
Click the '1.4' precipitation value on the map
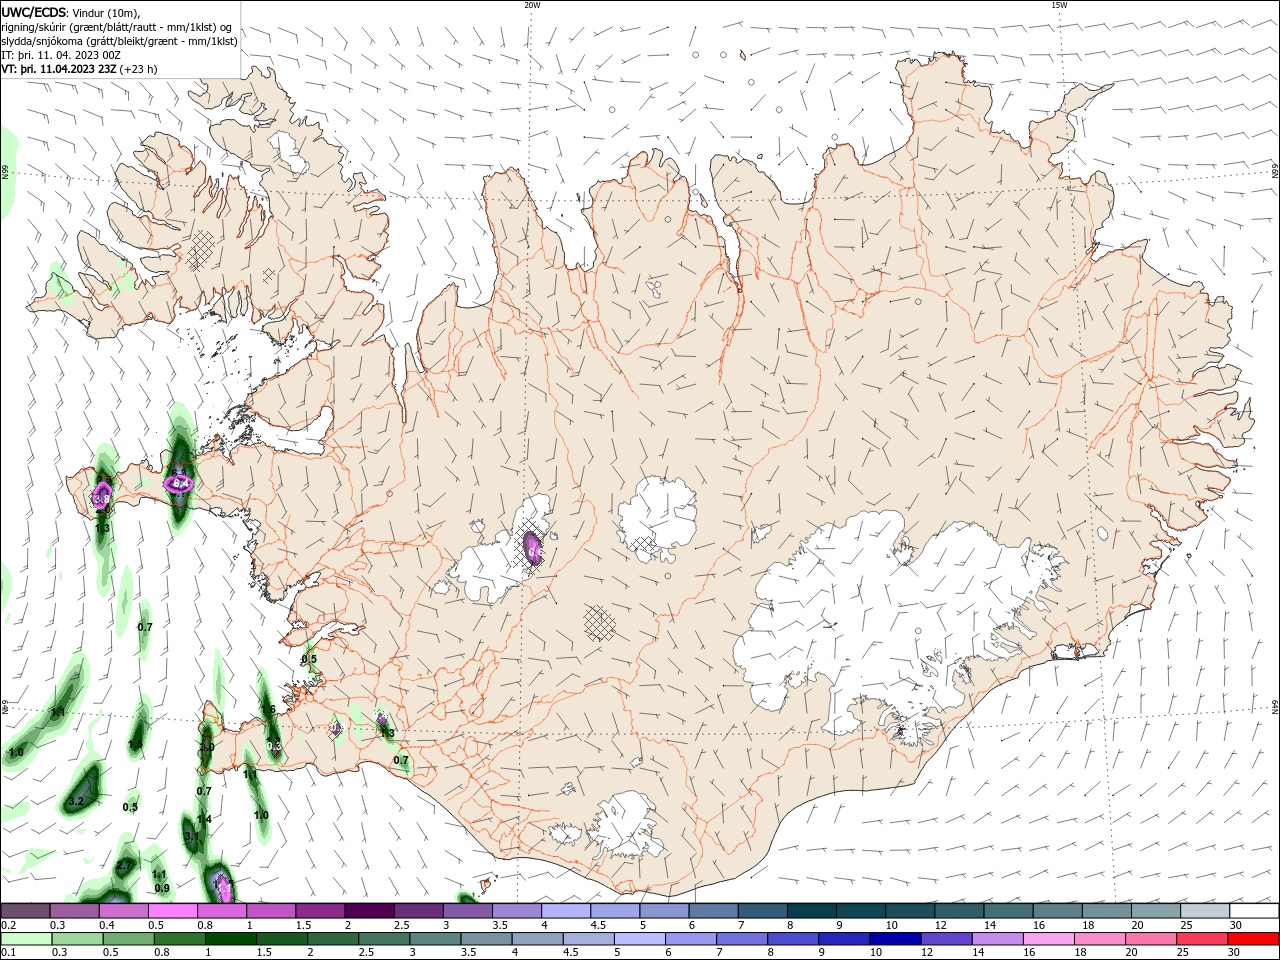tap(204, 819)
